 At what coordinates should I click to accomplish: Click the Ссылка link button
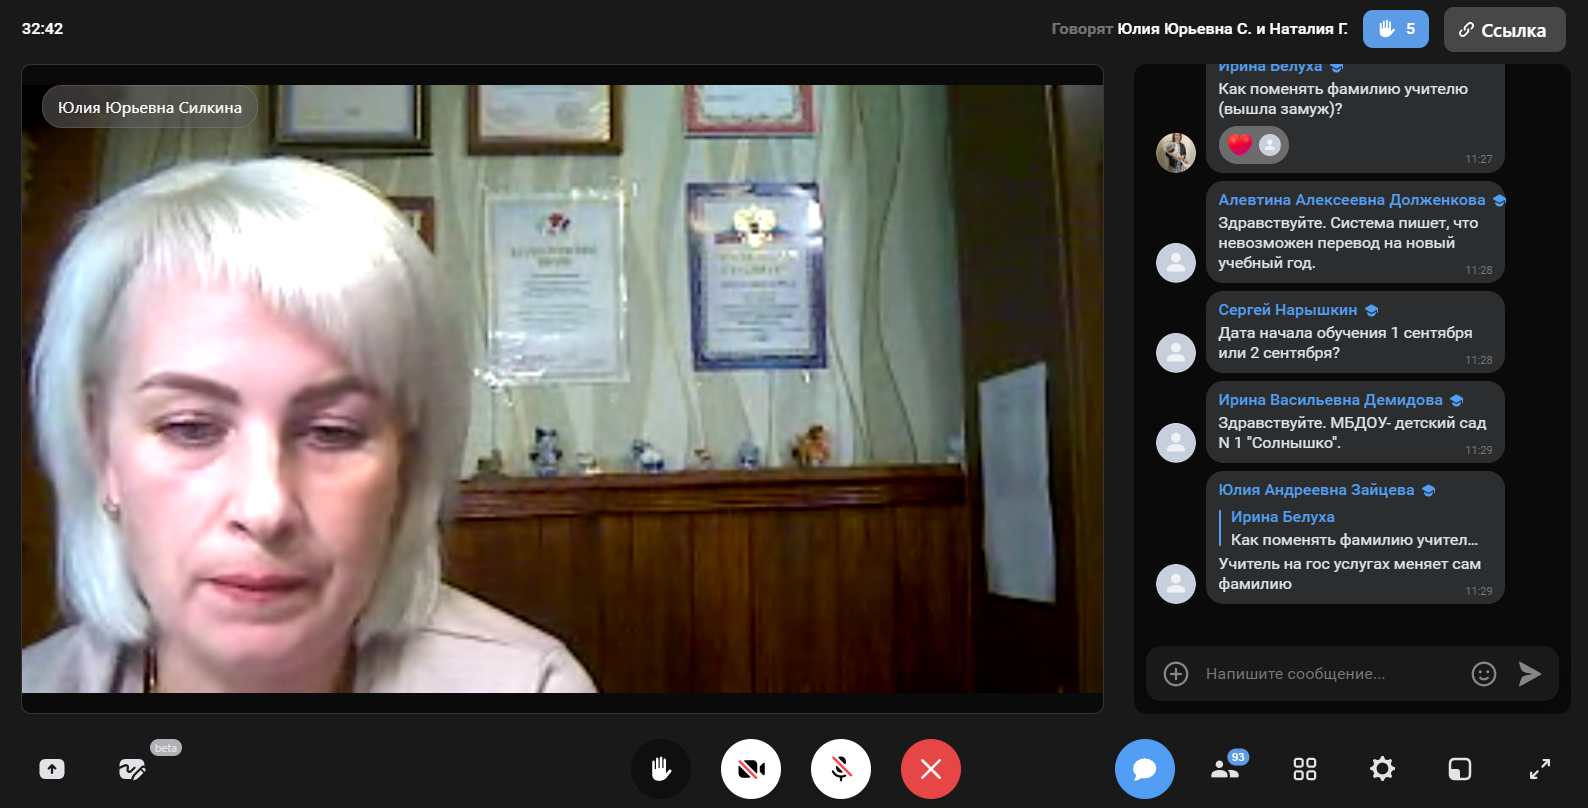(1504, 30)
